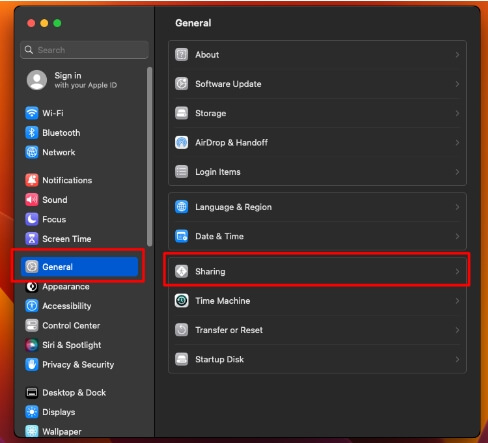
Task: Click the Wi-Fi icon in sidebar
Action: pos(32,113)
